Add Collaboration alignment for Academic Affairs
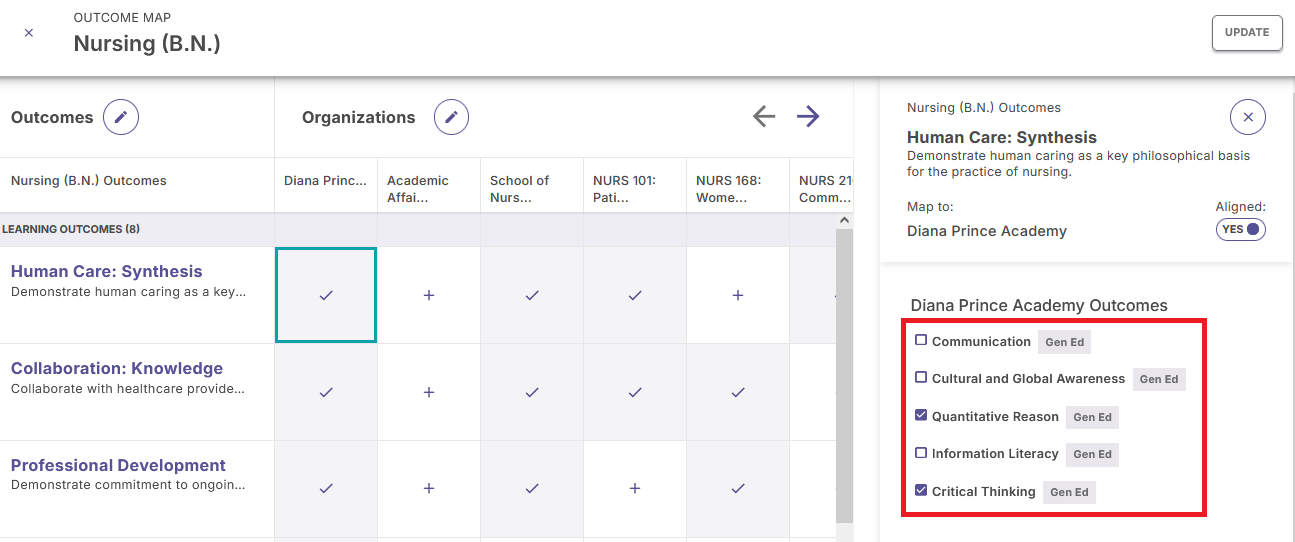This screenshot has width=1295, height=542. click(429, 392)
